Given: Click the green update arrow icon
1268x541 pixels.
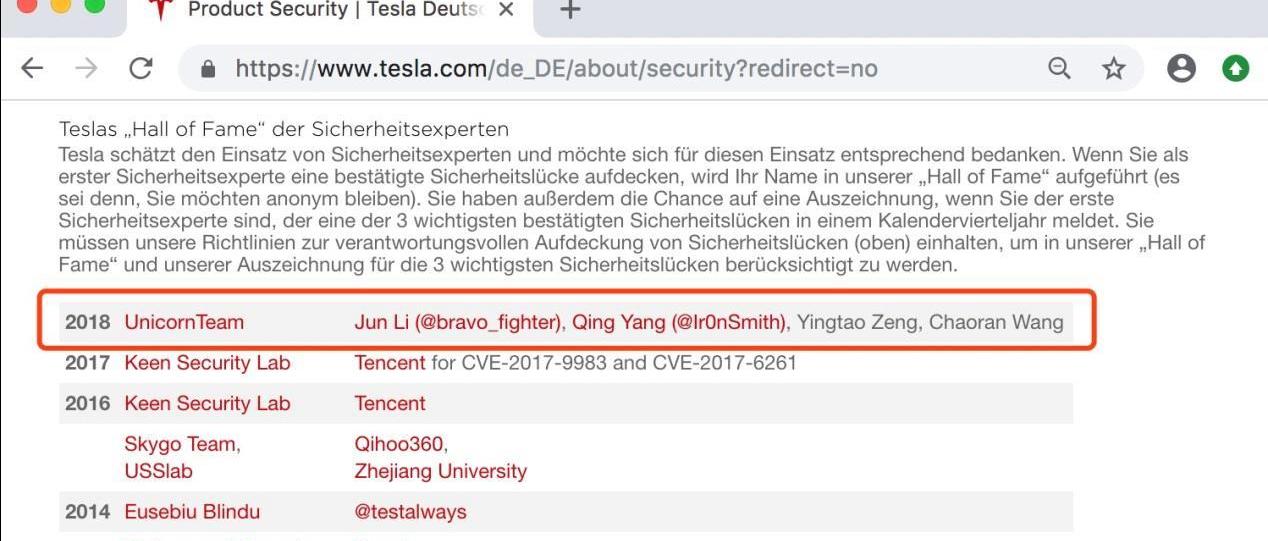Looking at the screenshot, I should (1236, 68).
